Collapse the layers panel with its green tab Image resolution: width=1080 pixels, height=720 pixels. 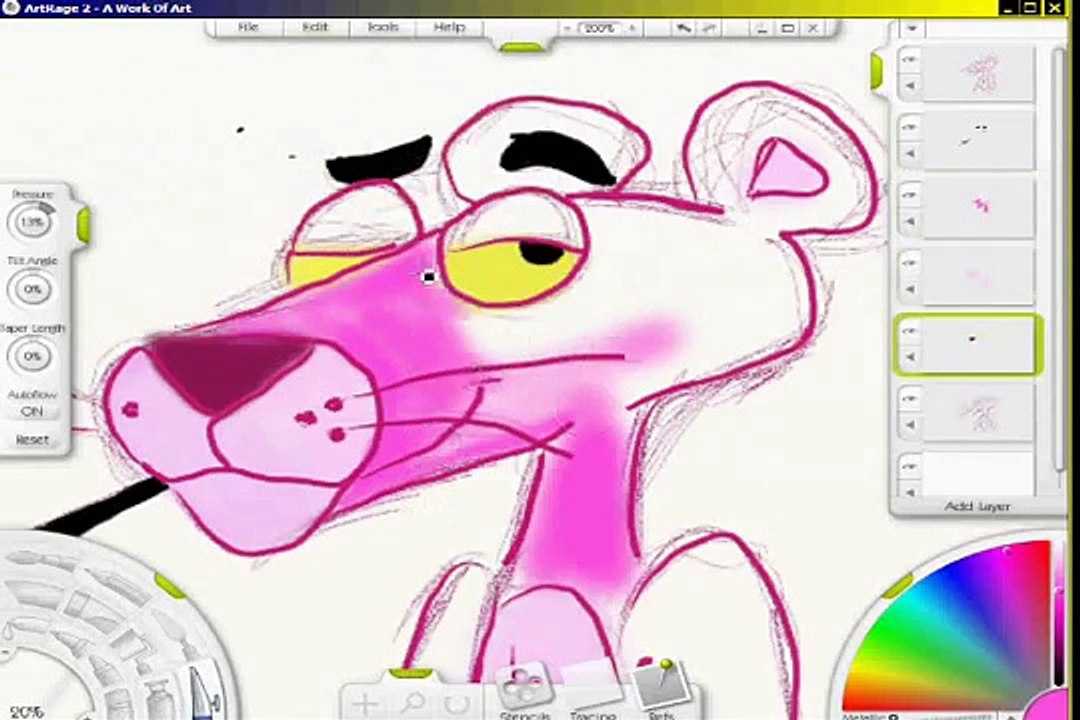[876, 72]
